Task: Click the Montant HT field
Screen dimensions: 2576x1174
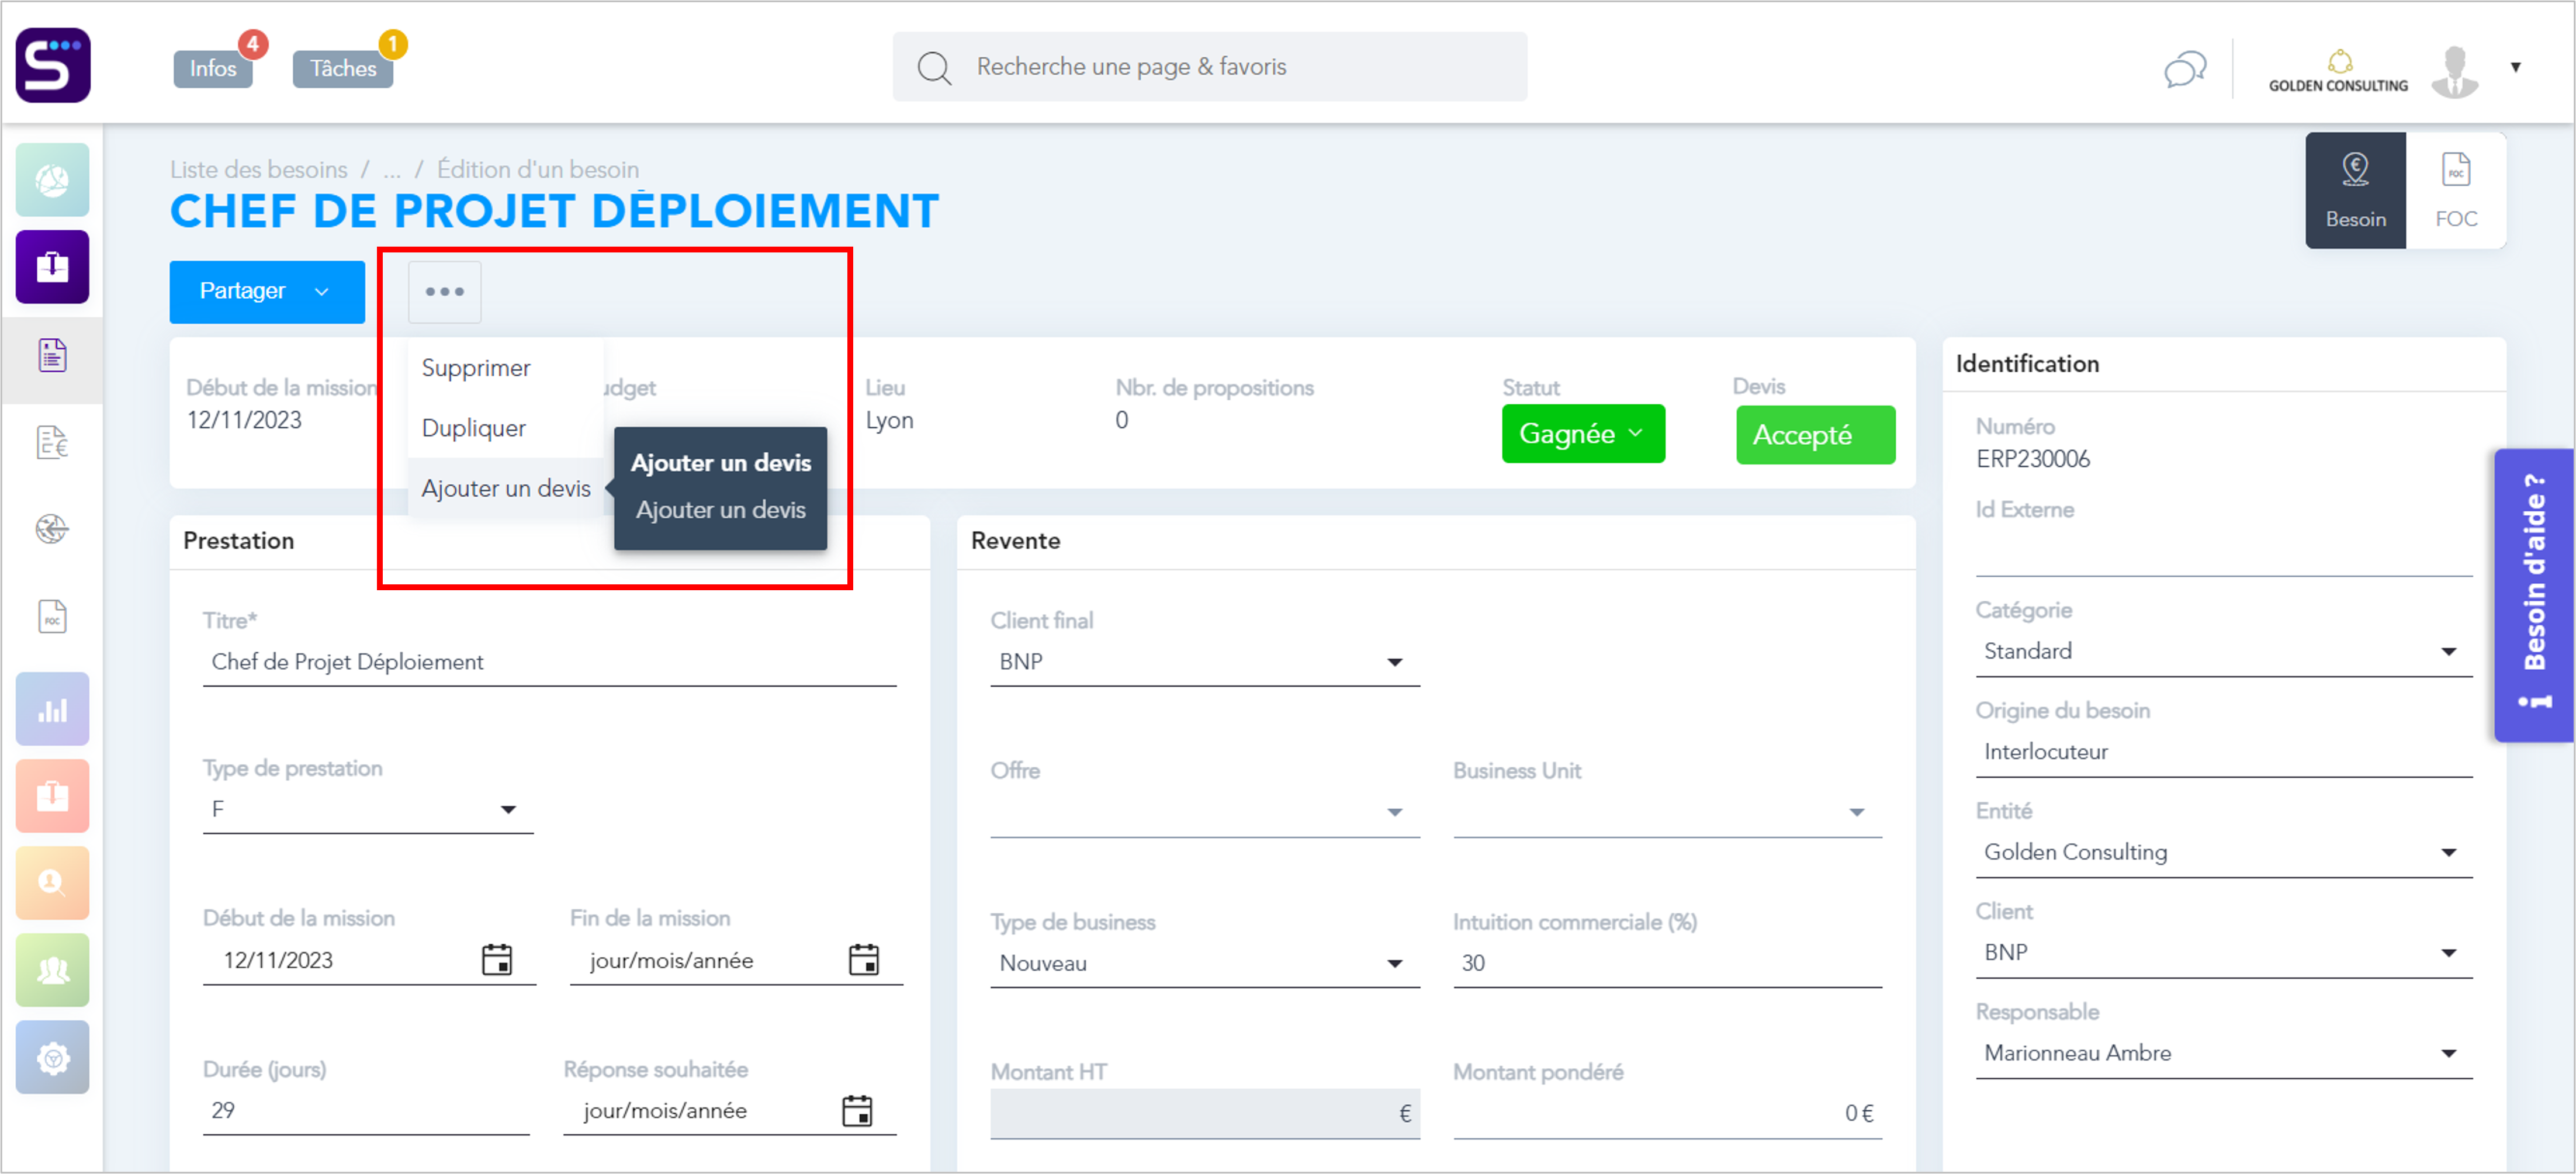Action: coord(1205,1113)
